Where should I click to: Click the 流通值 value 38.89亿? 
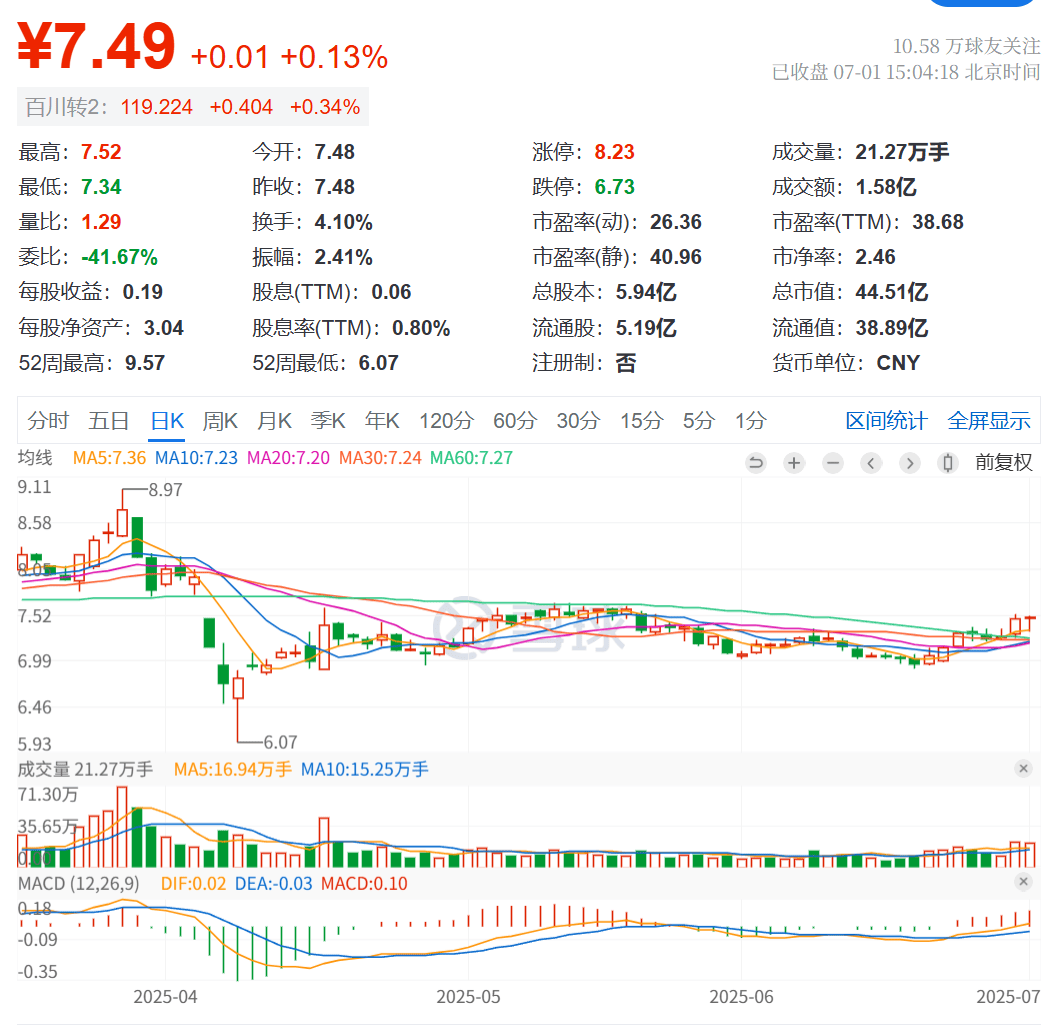[x=892, y=328]
